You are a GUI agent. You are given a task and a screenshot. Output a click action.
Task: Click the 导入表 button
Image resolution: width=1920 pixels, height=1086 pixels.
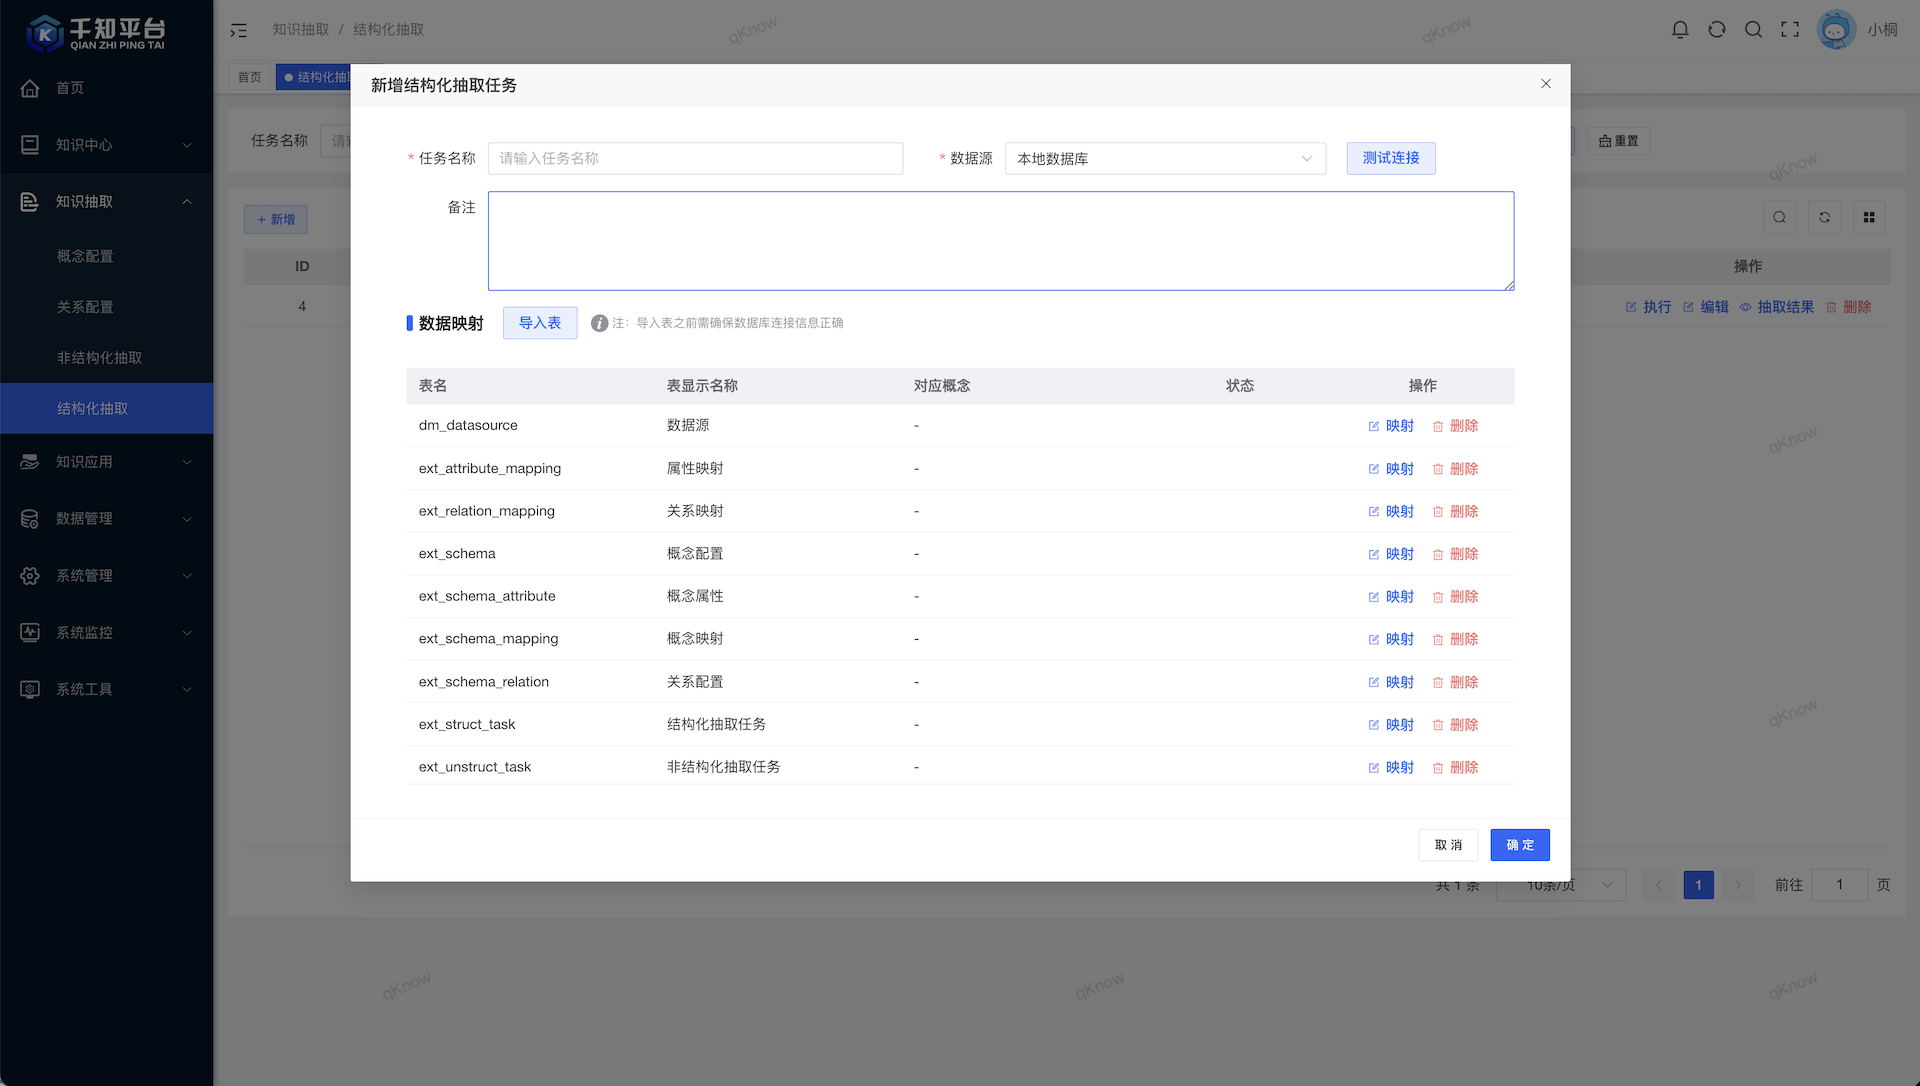539,322
